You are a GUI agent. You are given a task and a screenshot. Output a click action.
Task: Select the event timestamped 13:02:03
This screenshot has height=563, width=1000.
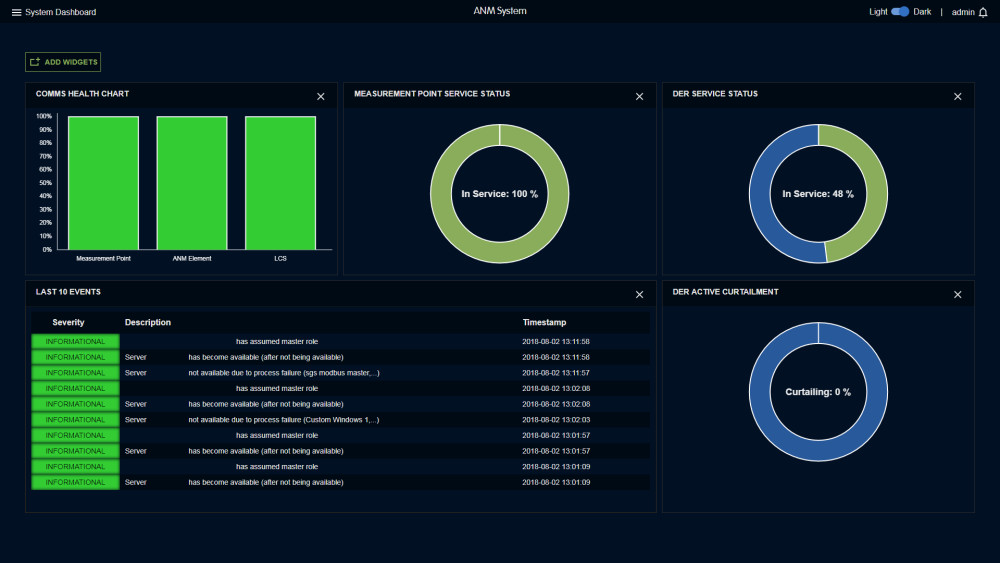pyautogui.click(x=341, y=420)
